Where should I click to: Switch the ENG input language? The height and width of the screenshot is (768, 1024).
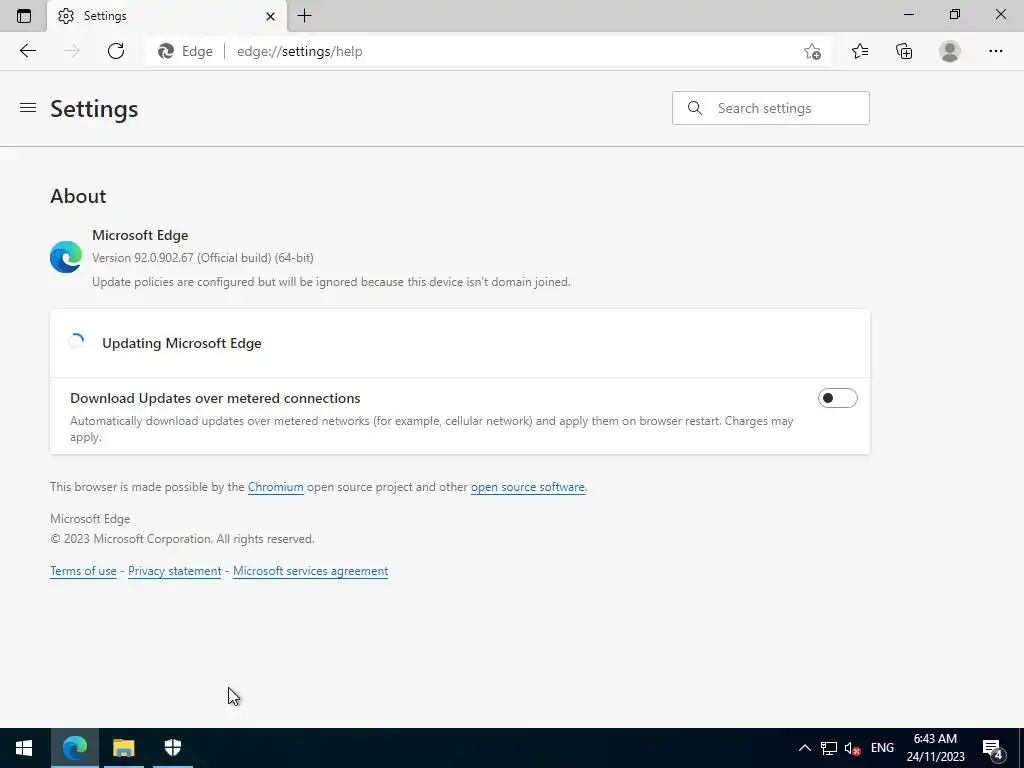(x=882, y=748)
